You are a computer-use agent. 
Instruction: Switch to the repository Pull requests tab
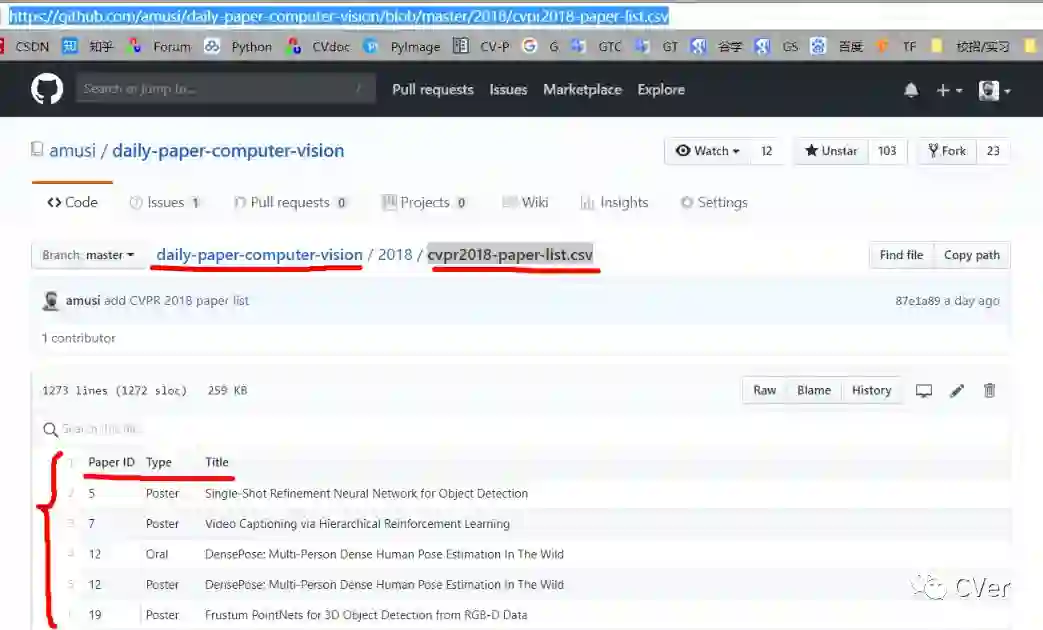tap(289, 202)
